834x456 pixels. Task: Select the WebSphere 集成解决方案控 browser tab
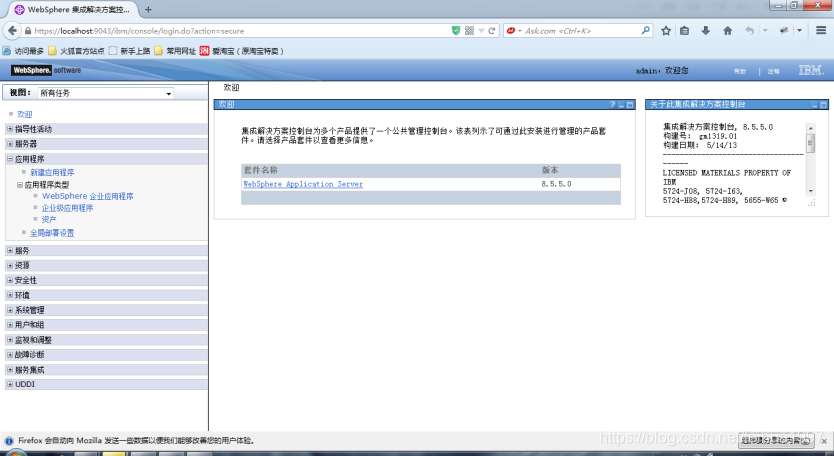[73, 10]
